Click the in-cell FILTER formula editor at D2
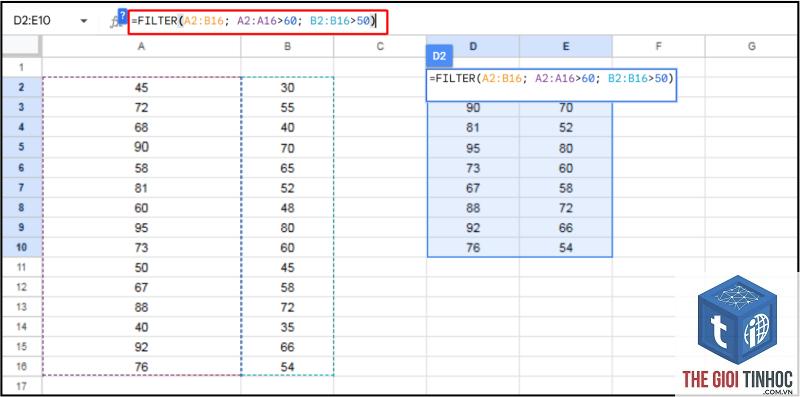The image size is (800, 397). (x=552, y=85)
